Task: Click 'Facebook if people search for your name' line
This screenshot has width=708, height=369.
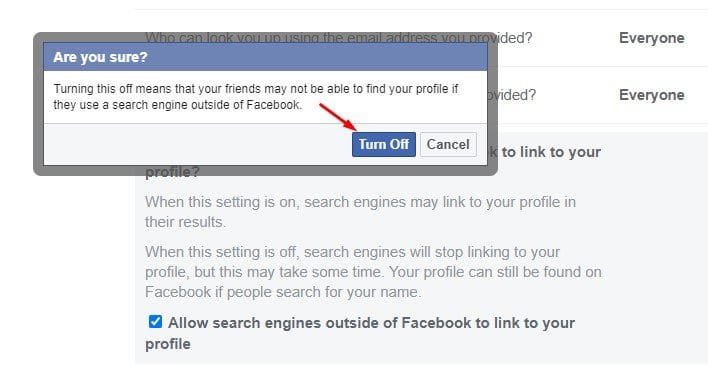Action: click(x=283, y=292)
